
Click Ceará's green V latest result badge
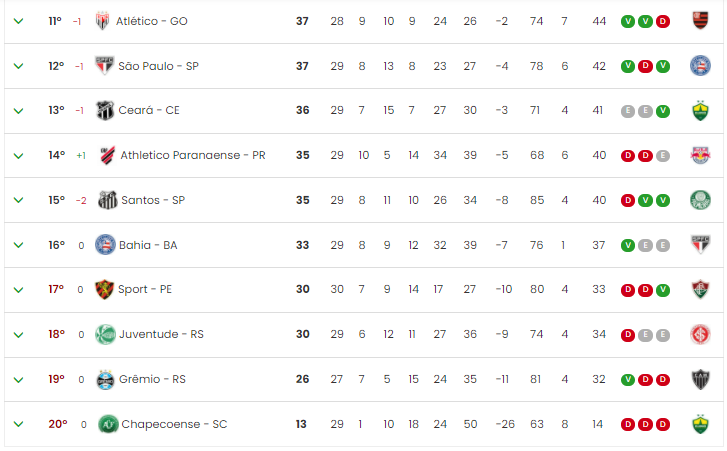pyautogui.click(x=663, y=111)
